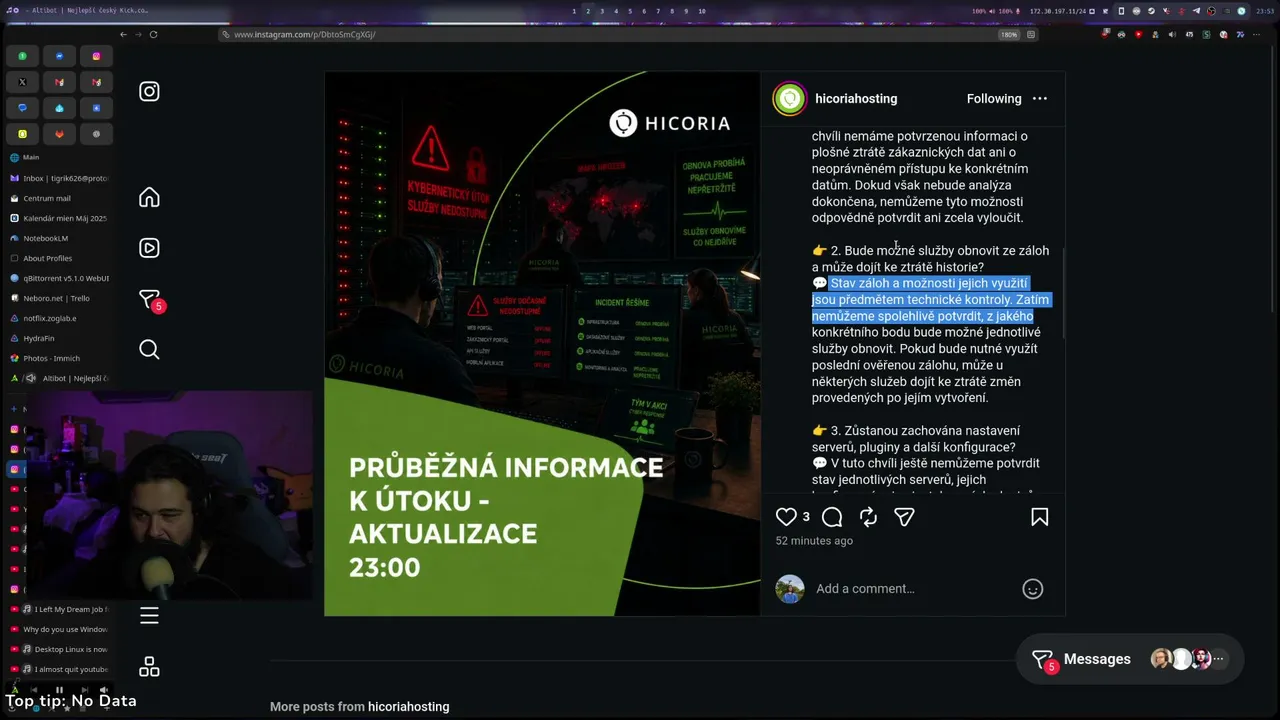Screen dimensions: 1280x720
Task: Pause media with sidebar pause button
Action: [59, 690]
